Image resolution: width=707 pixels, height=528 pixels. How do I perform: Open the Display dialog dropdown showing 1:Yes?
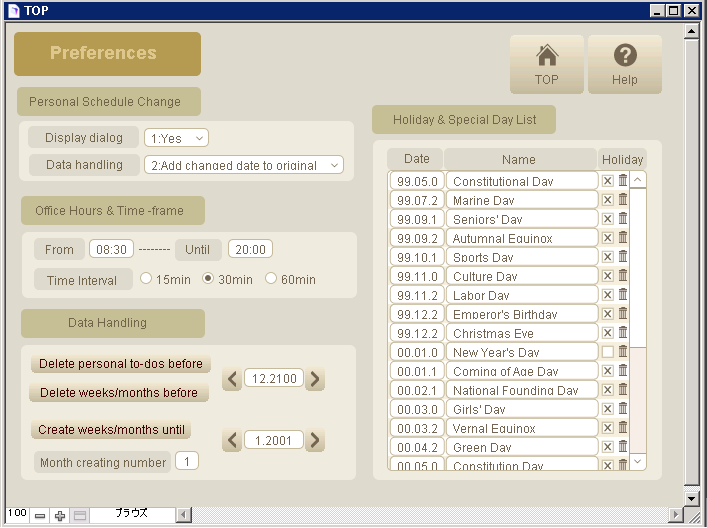tap(176, 138)
